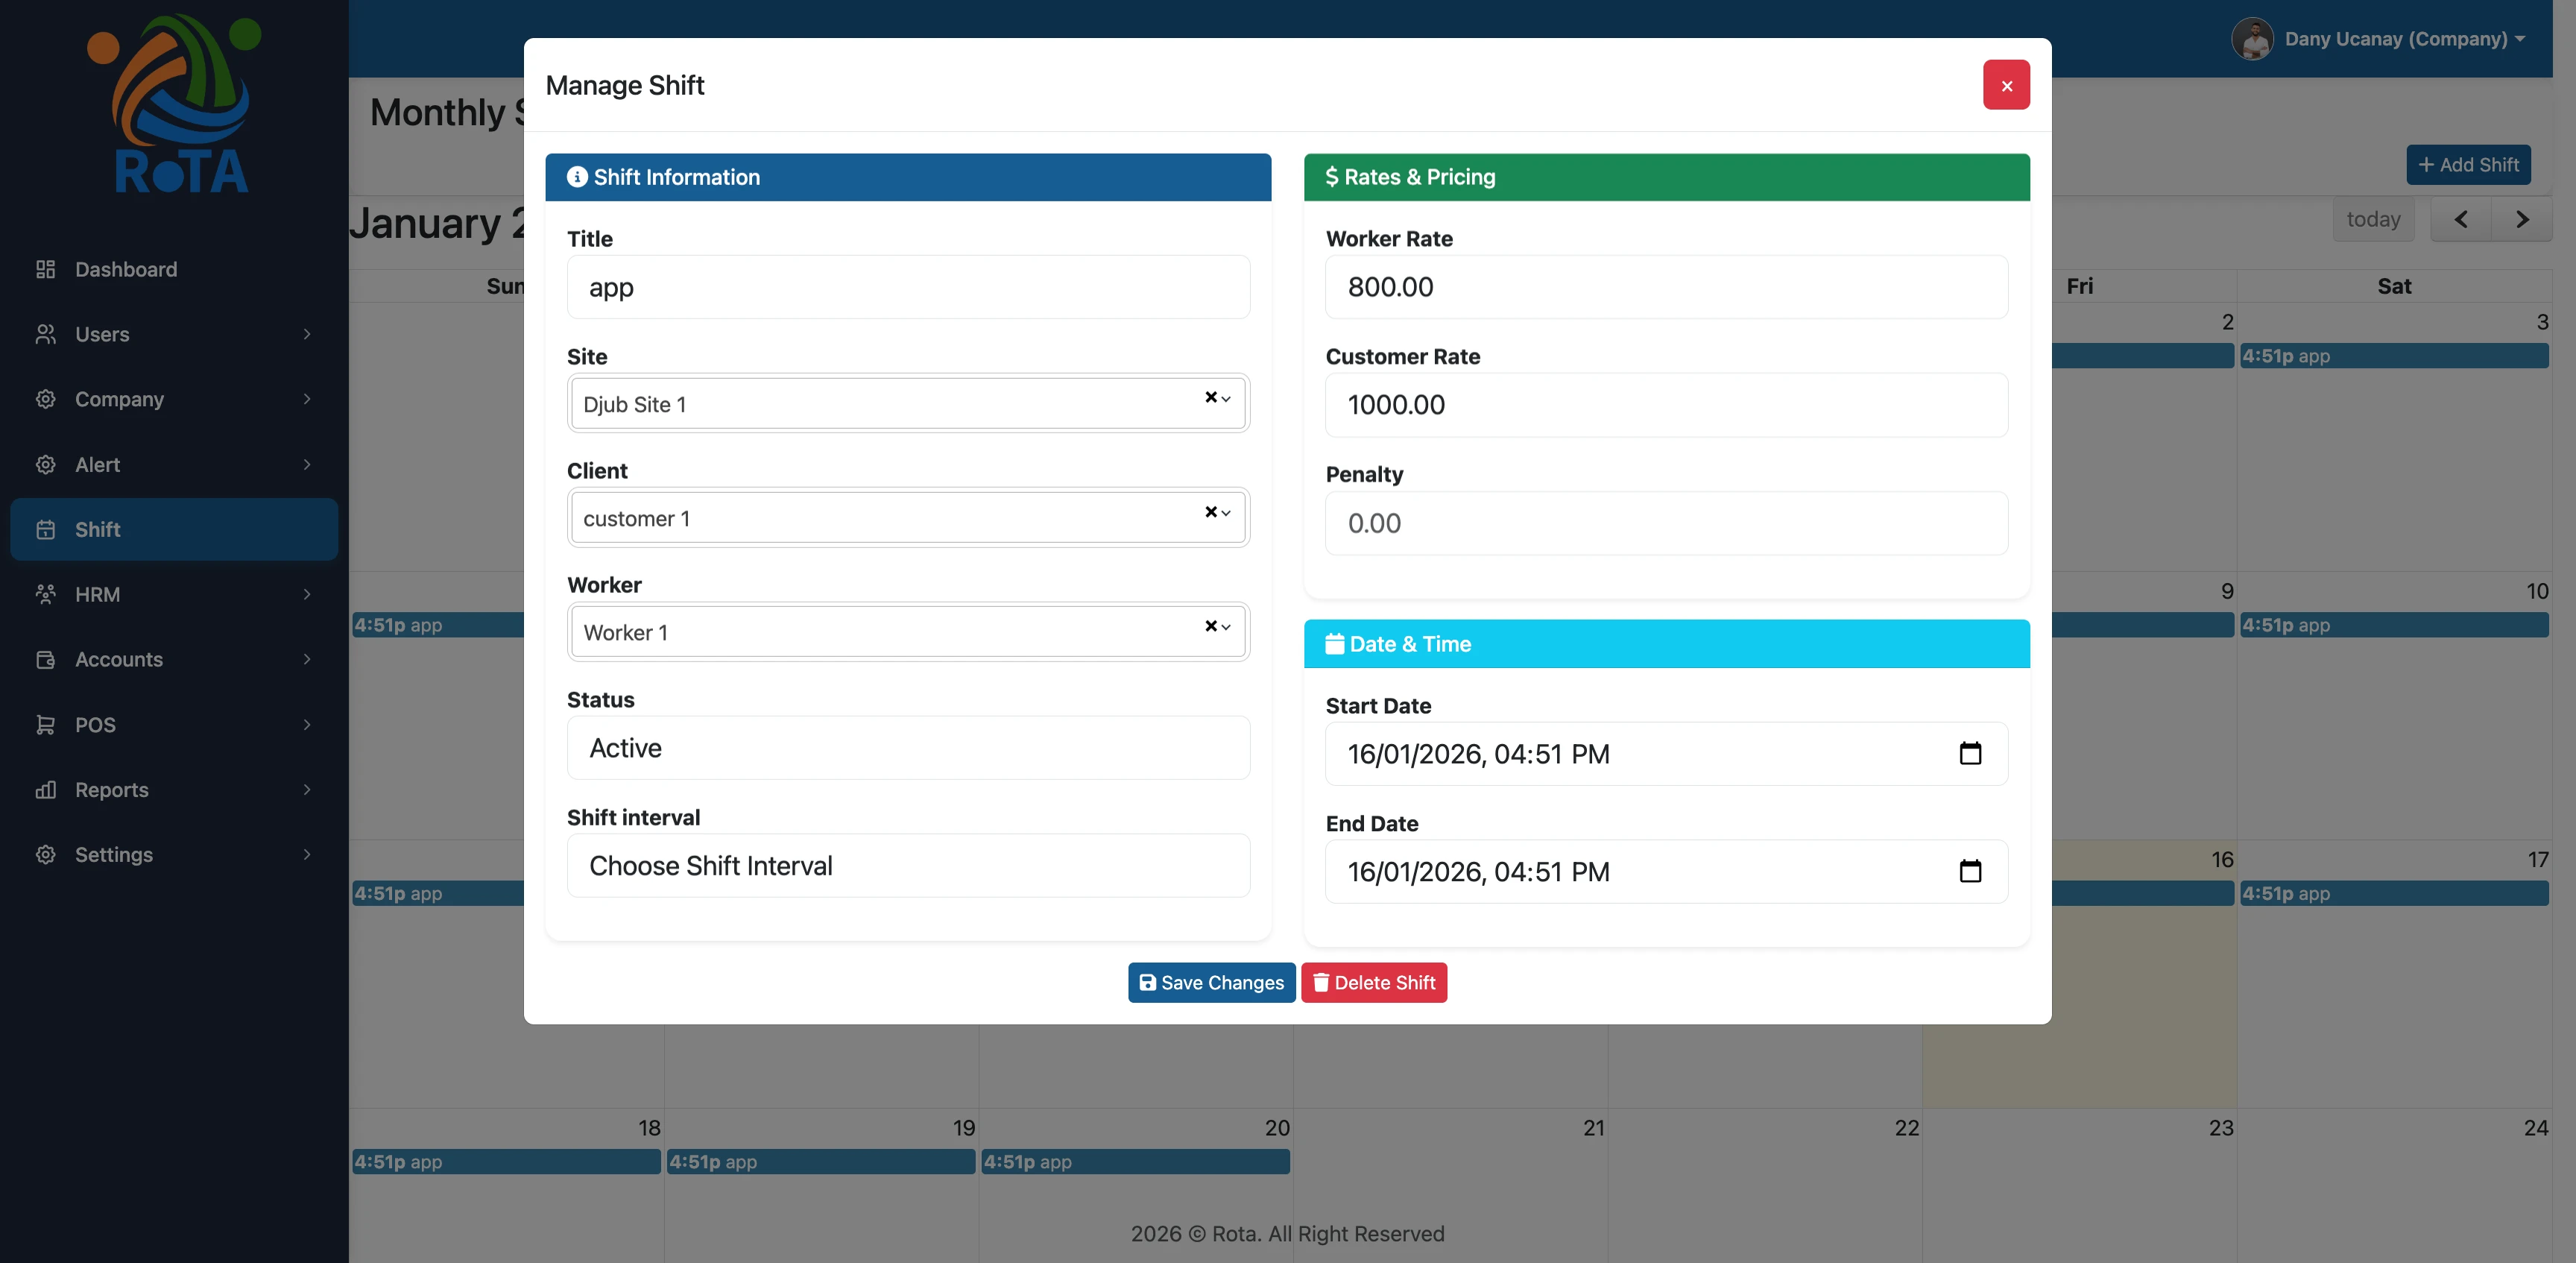Clear the Worker selection with the x icon
2576x1263 pixels.
tap(1210, 626)
